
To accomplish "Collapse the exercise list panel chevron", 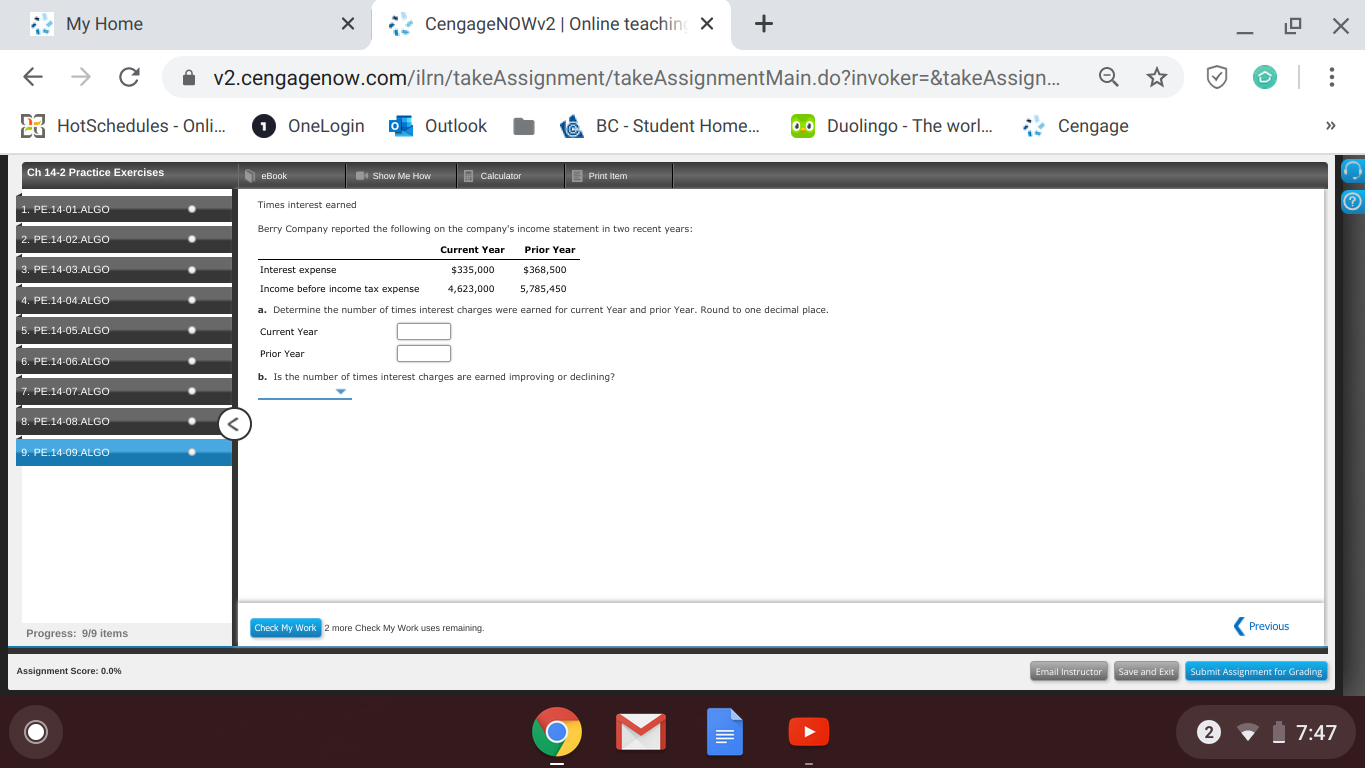I will [233, 424].
